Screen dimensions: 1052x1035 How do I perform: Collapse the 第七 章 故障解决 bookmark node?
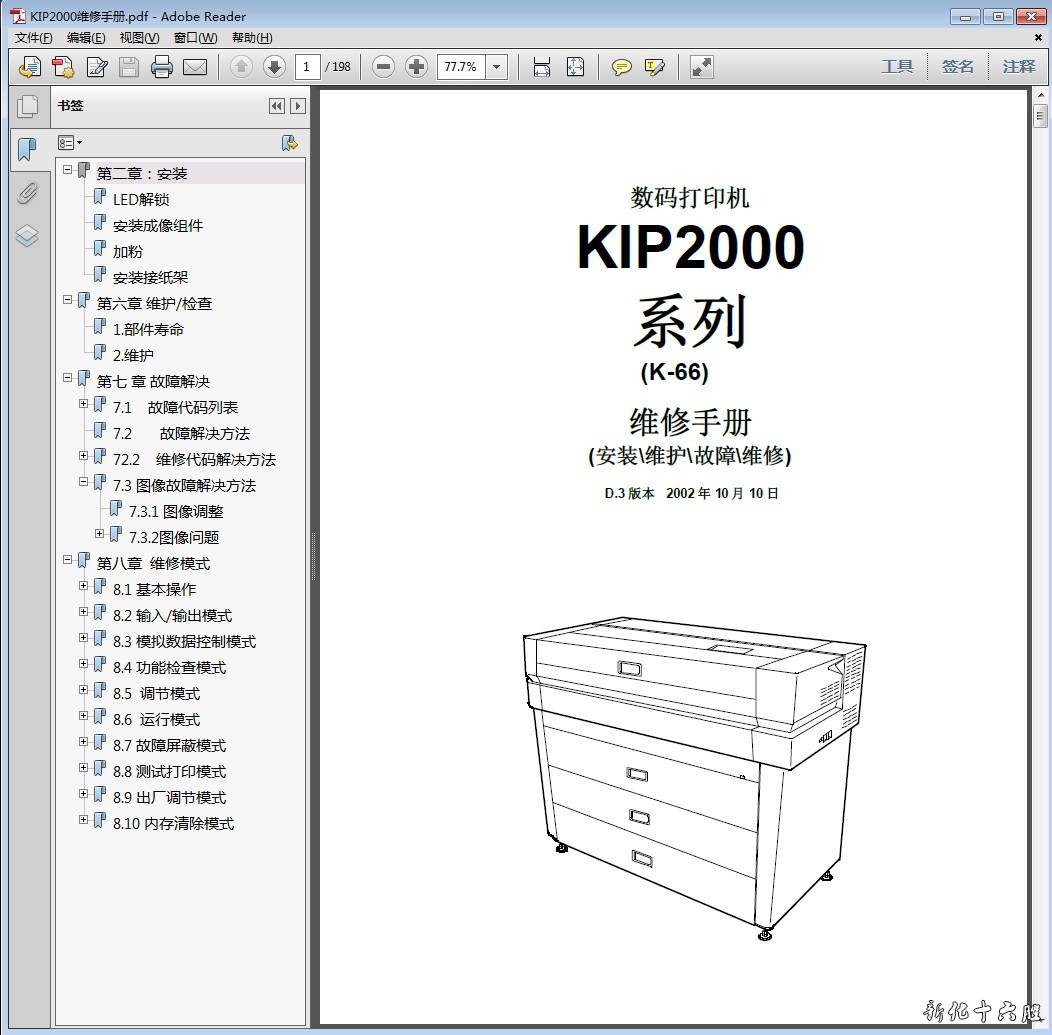click(67, 378)
